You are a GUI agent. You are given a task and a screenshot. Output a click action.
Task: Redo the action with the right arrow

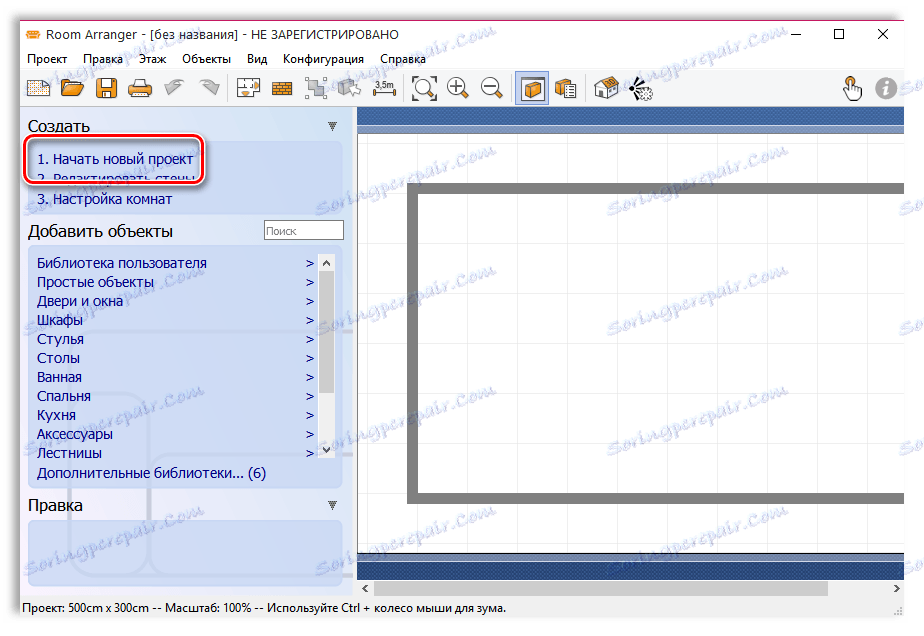208,88
